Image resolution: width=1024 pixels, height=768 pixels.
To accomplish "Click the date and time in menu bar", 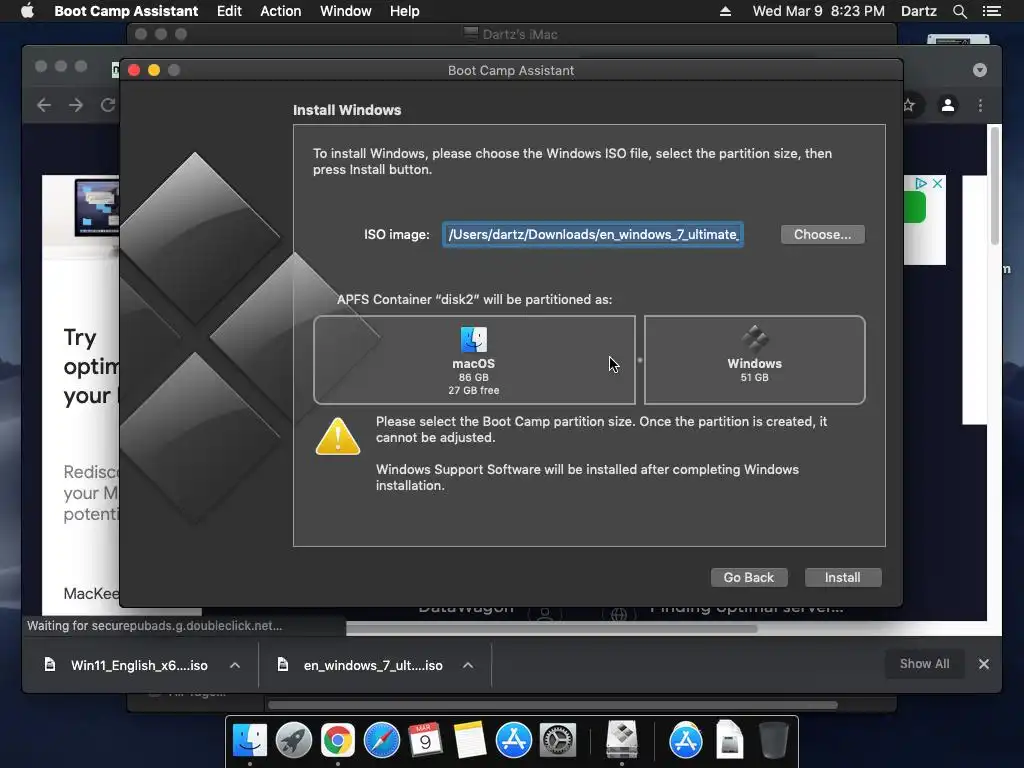I will point(818,11).
